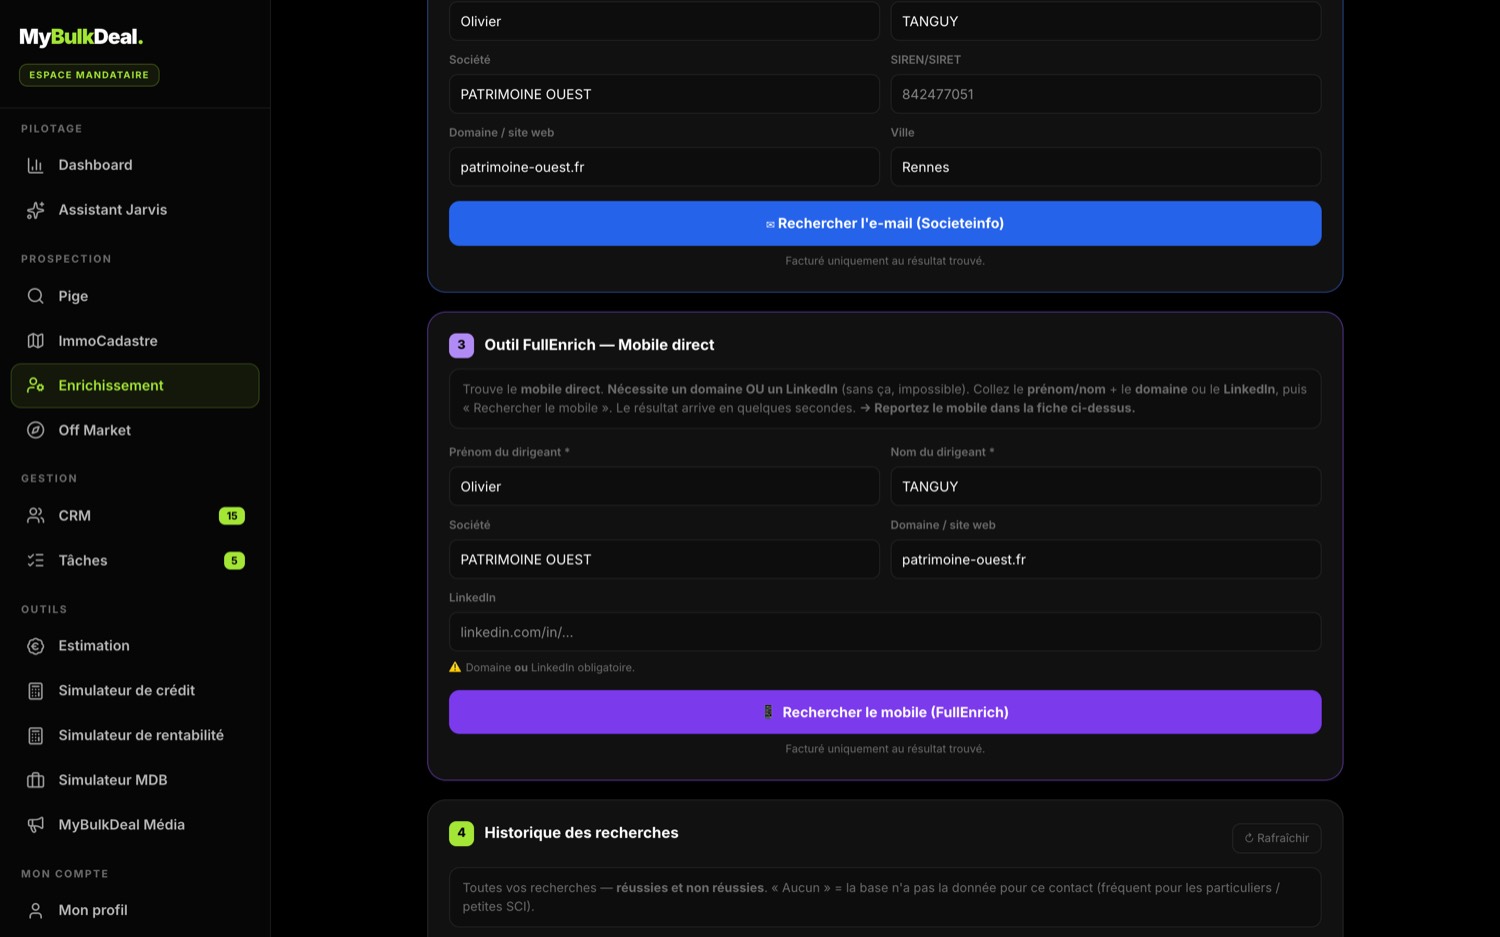Open MyBulkDeal Média

click(135, 825)
